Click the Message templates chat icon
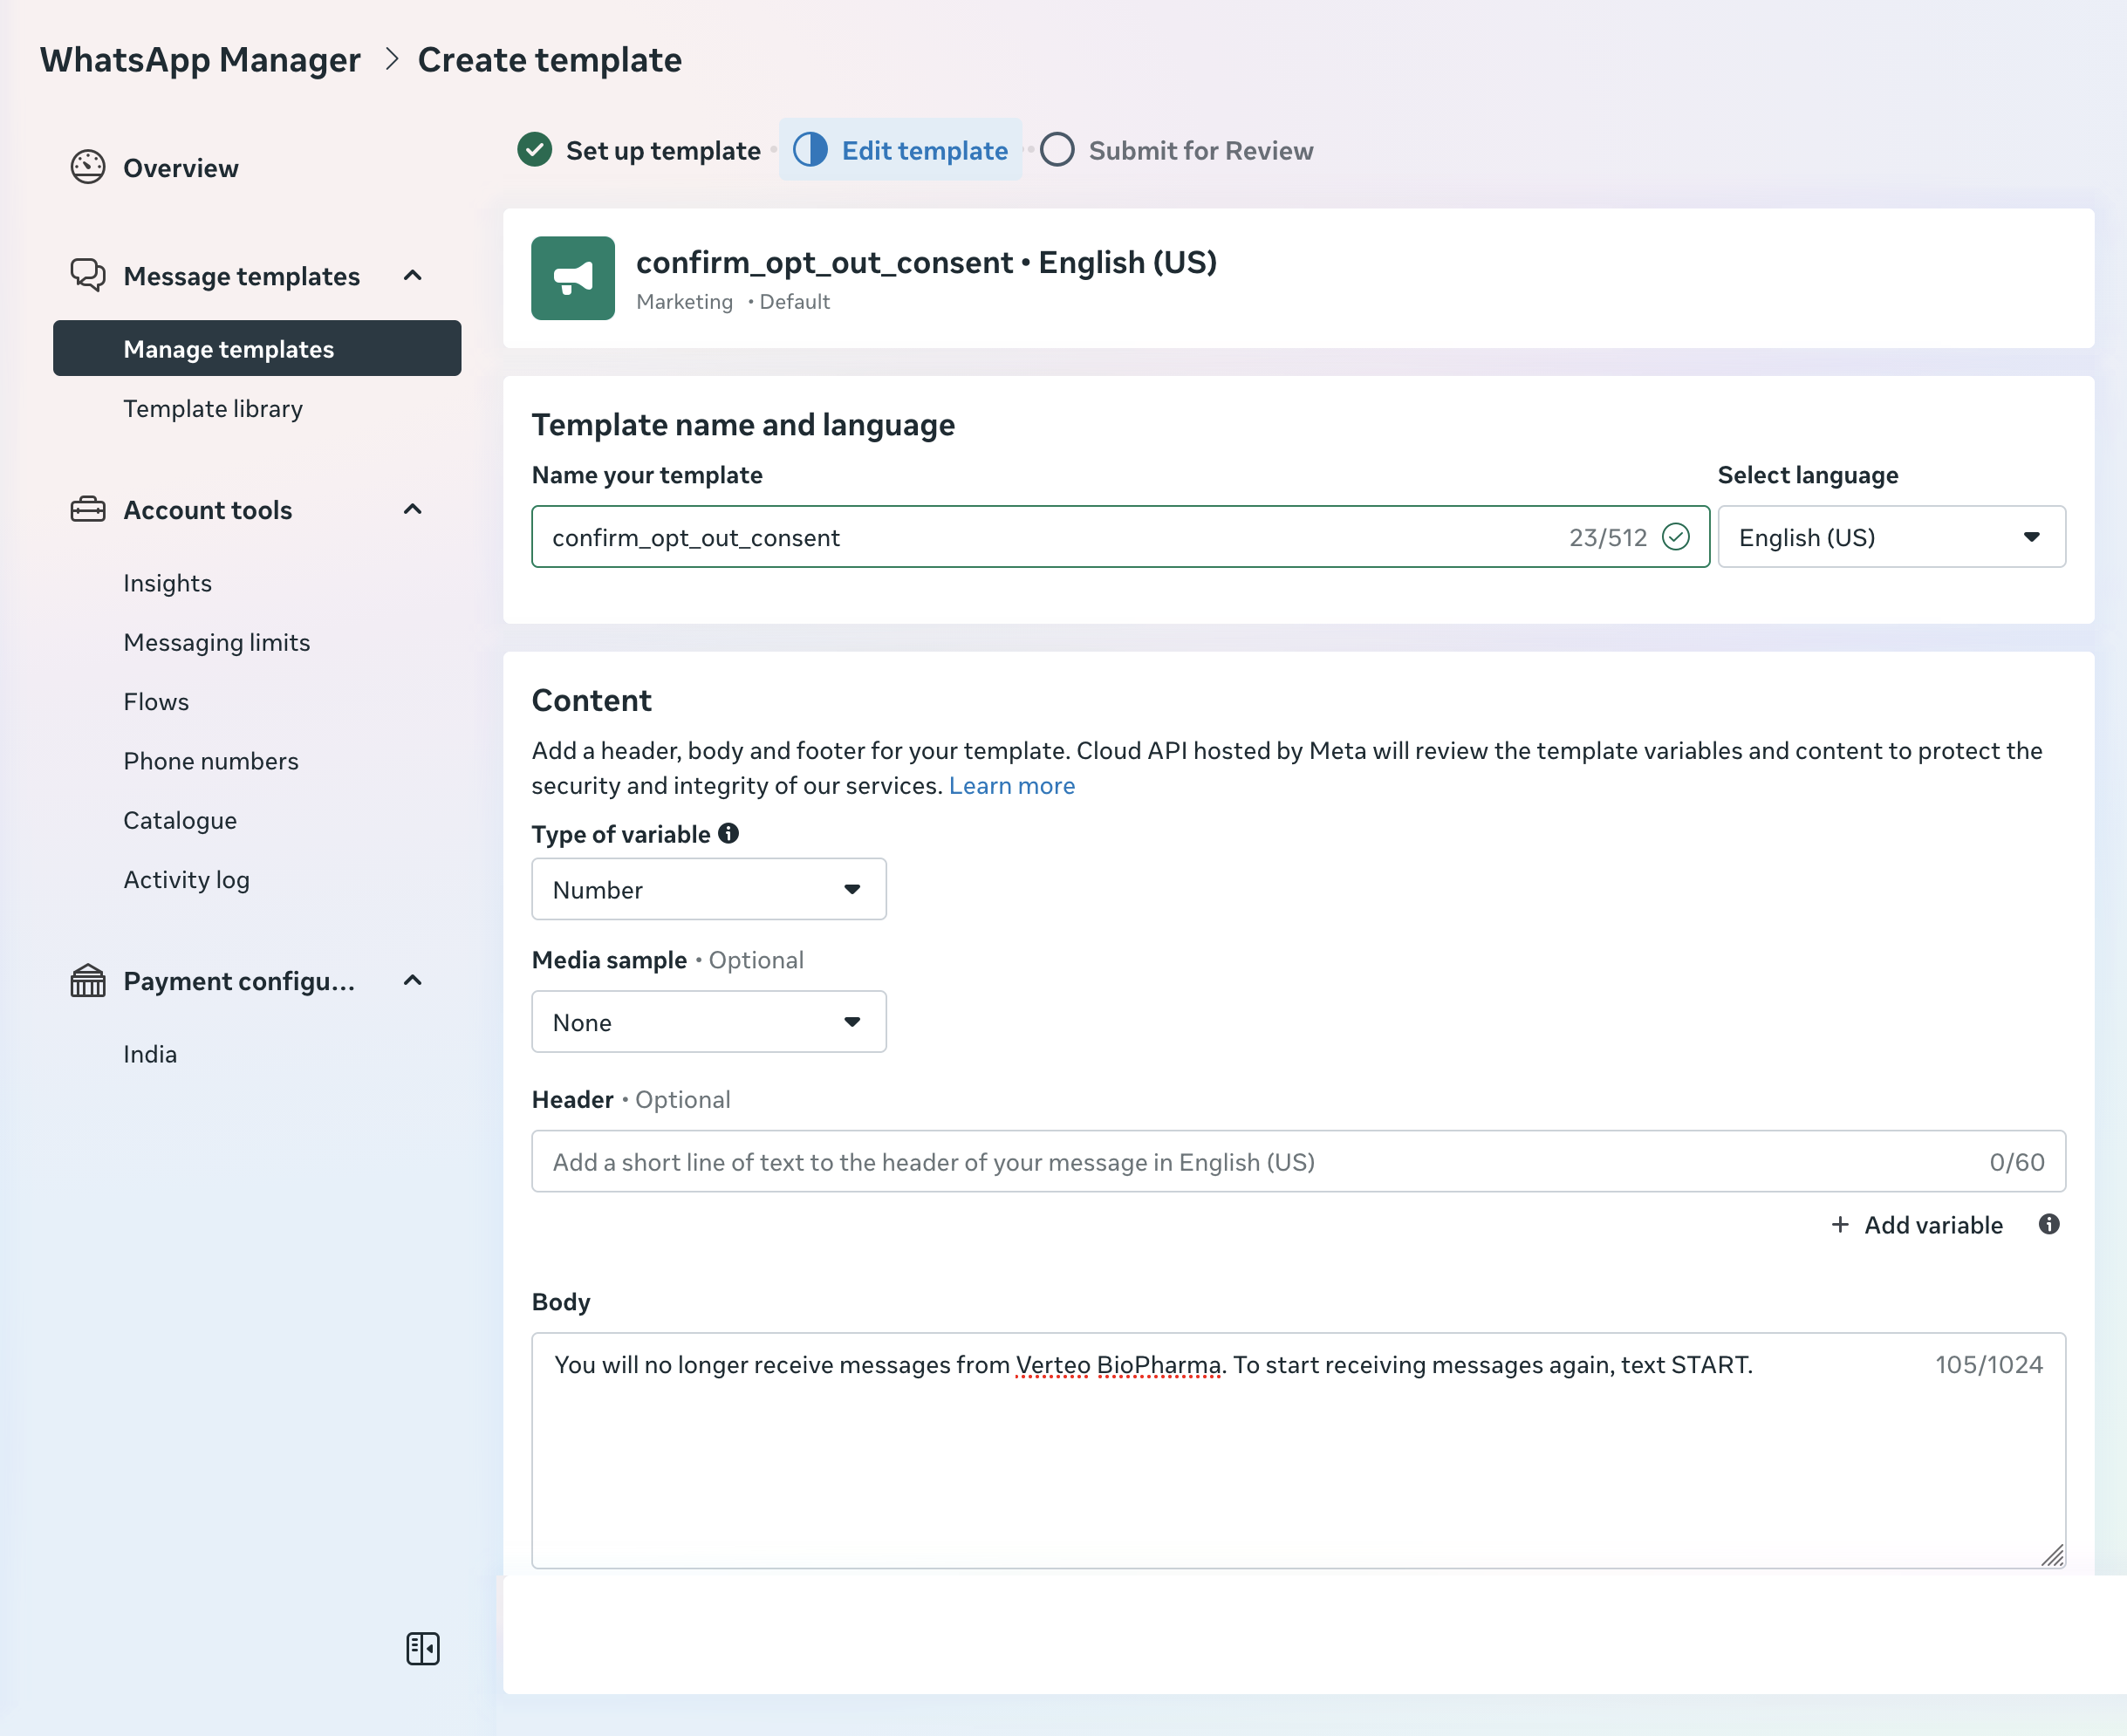The image size is (2127, 1736). click(88, 275)
